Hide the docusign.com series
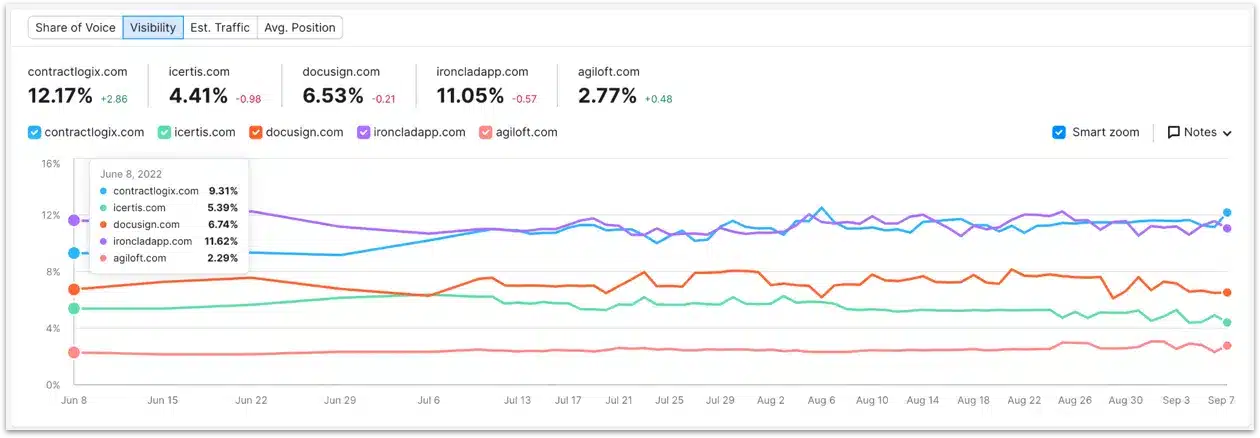 (256, 132)
